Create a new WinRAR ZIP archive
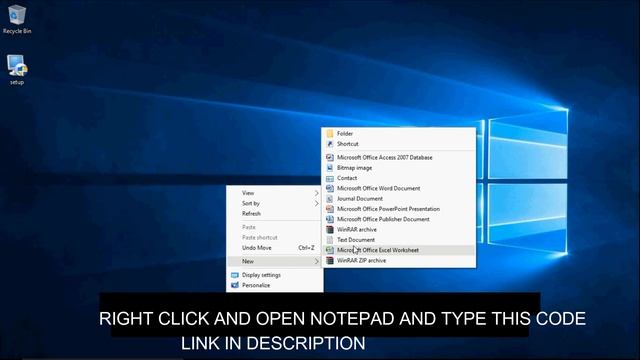Viewport: 640px width, 360px height. 399,260
